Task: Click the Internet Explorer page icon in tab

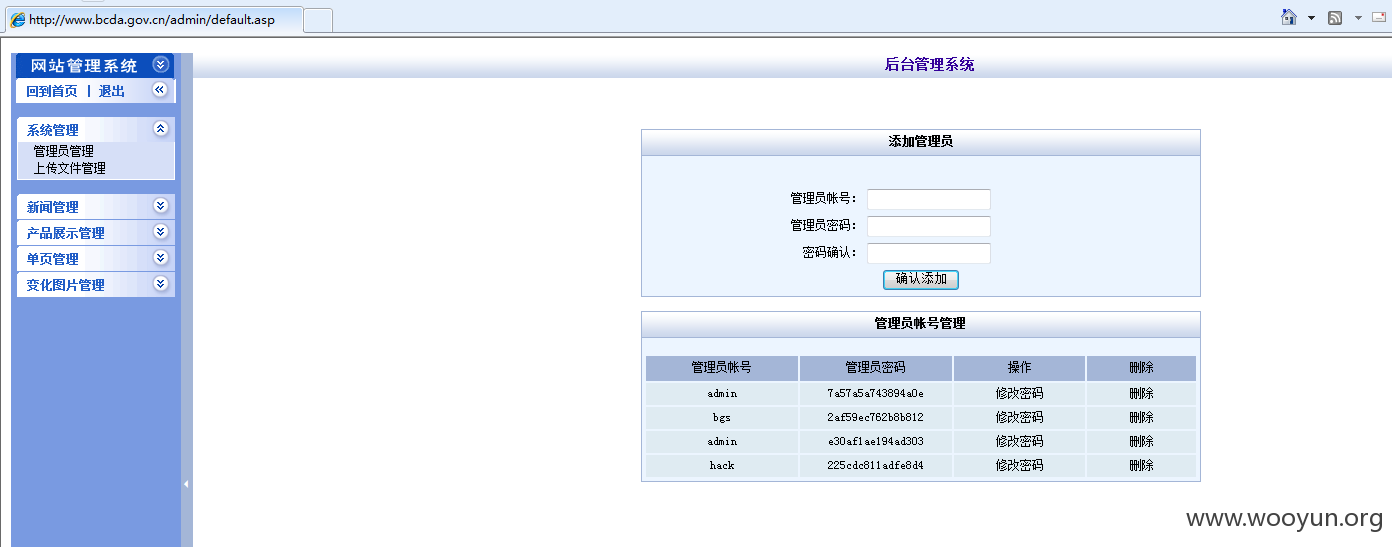Action: 17,19
